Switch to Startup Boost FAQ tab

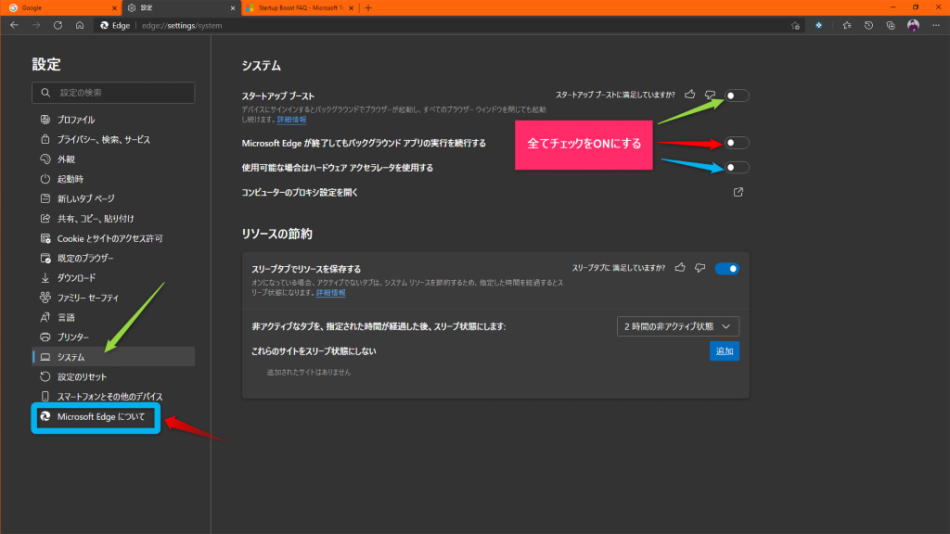[x=299, y=8]
